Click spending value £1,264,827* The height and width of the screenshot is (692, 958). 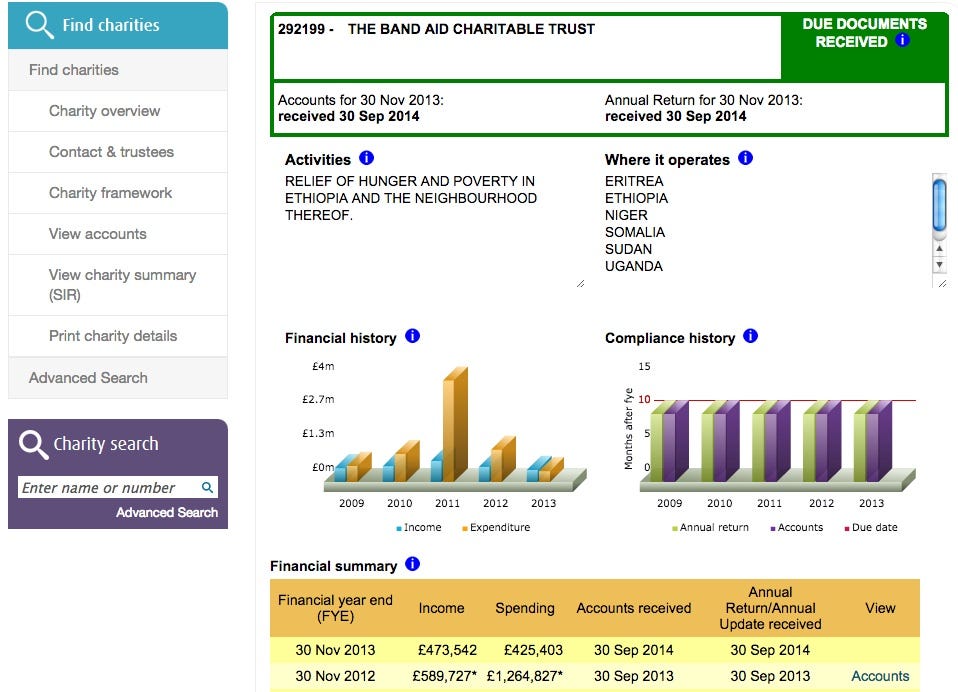tap(525, 676)
